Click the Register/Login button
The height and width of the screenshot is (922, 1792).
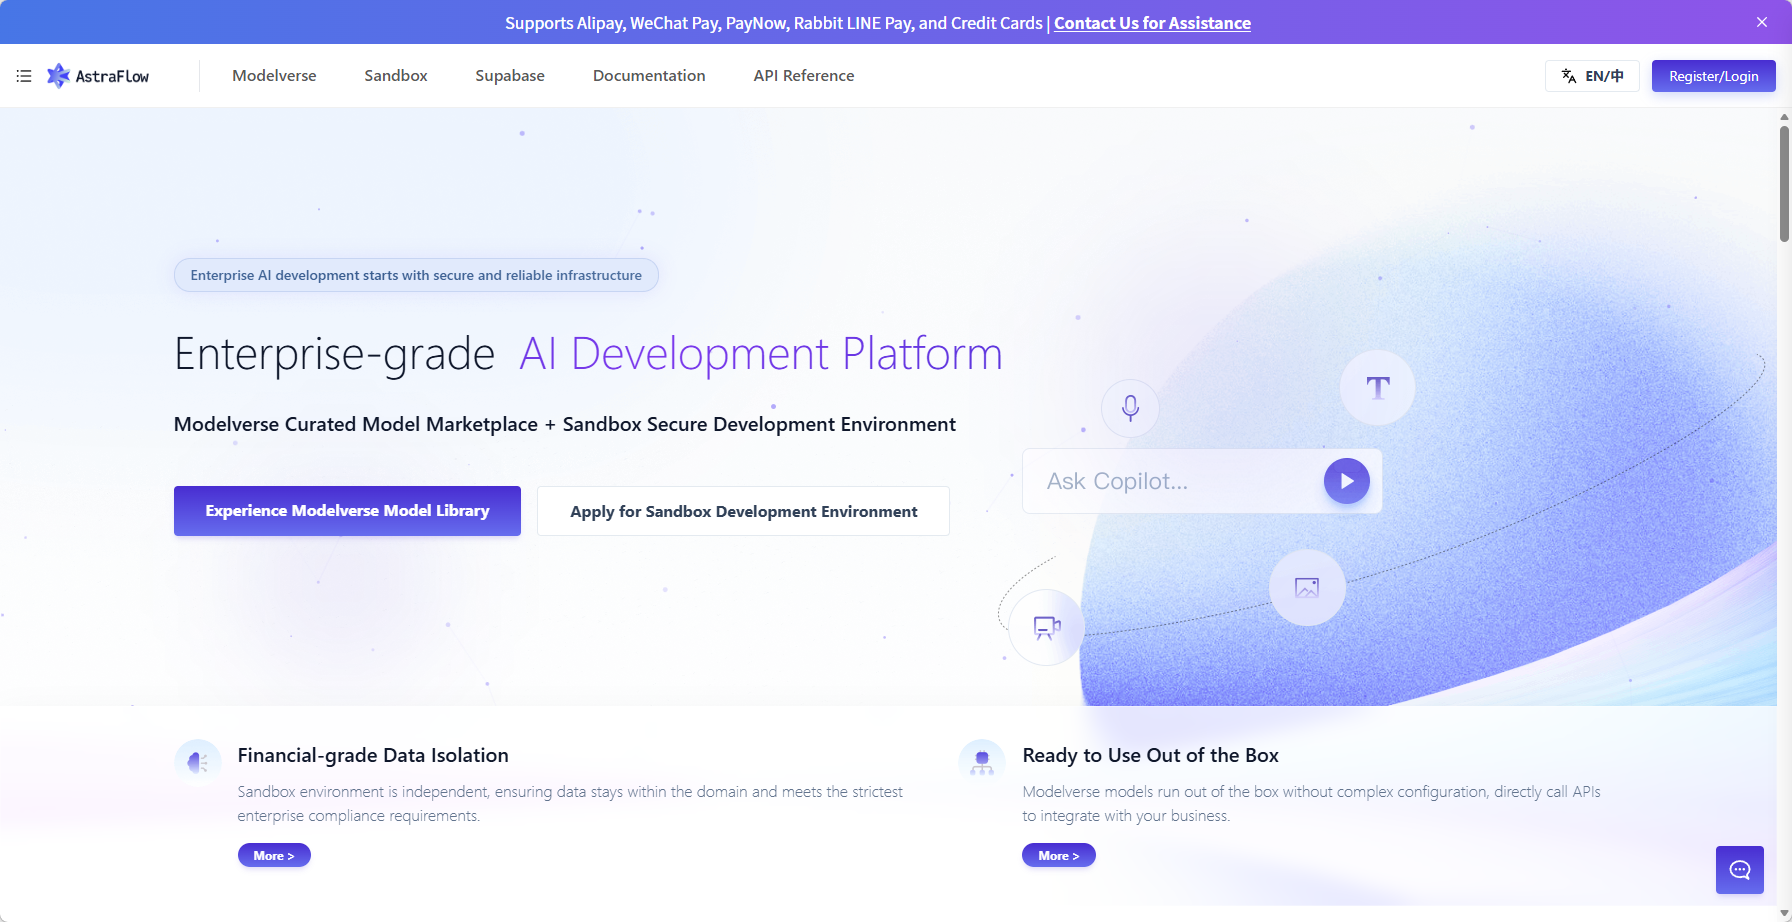(x=1714, y=76)
